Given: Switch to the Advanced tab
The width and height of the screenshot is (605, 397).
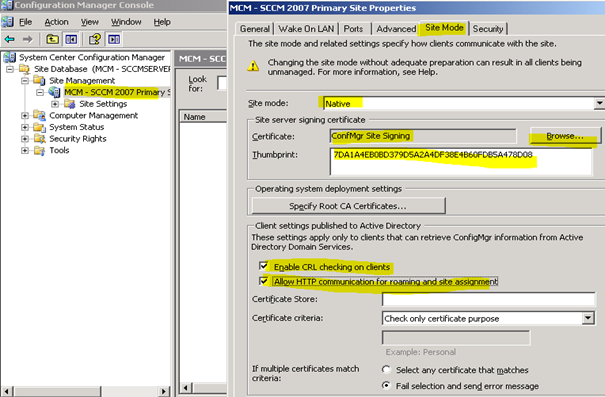Looking at the screenshot, I should [396, 29].
